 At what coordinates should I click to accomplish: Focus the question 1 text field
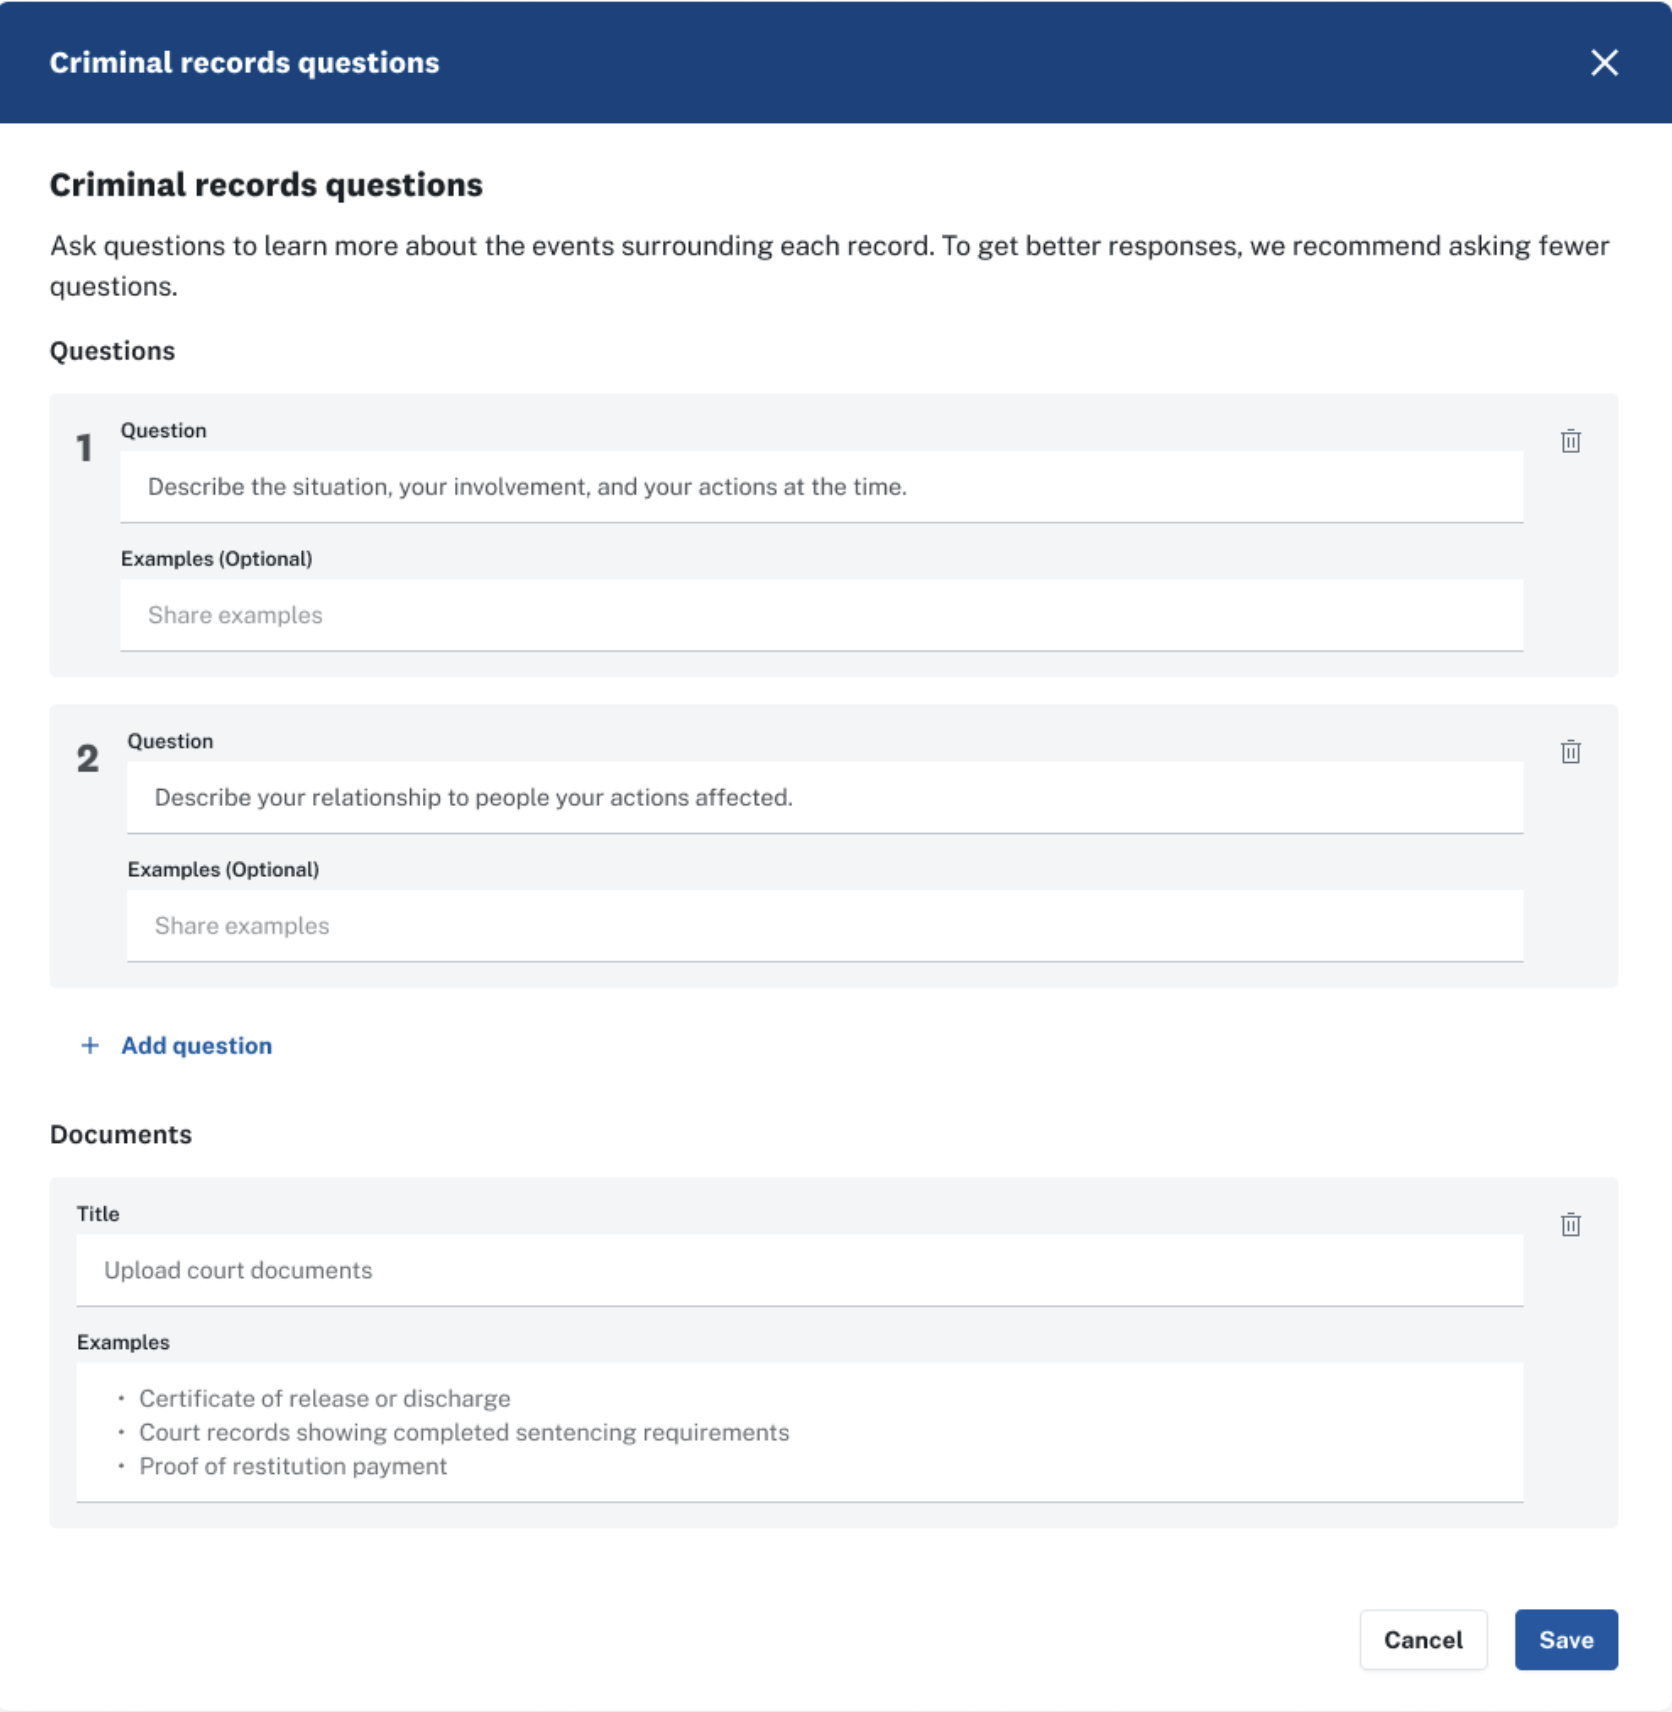(822, 487)
